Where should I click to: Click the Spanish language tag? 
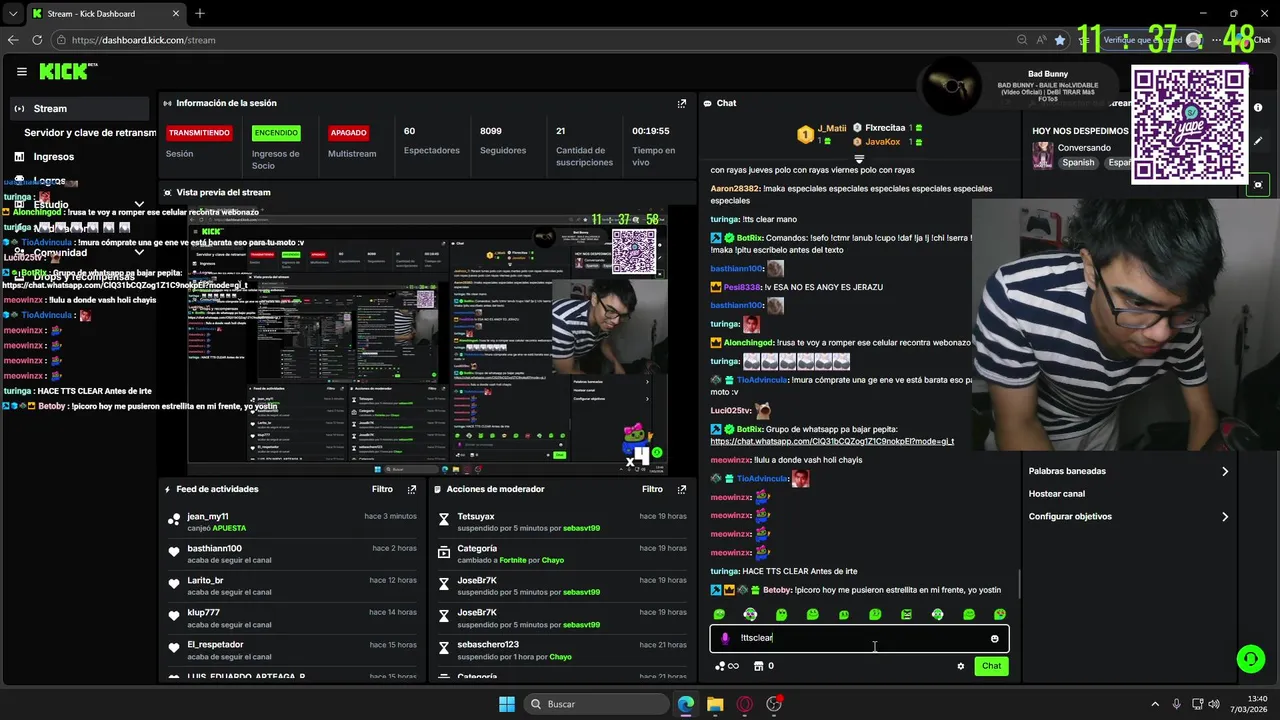(x=1078, y=162)
